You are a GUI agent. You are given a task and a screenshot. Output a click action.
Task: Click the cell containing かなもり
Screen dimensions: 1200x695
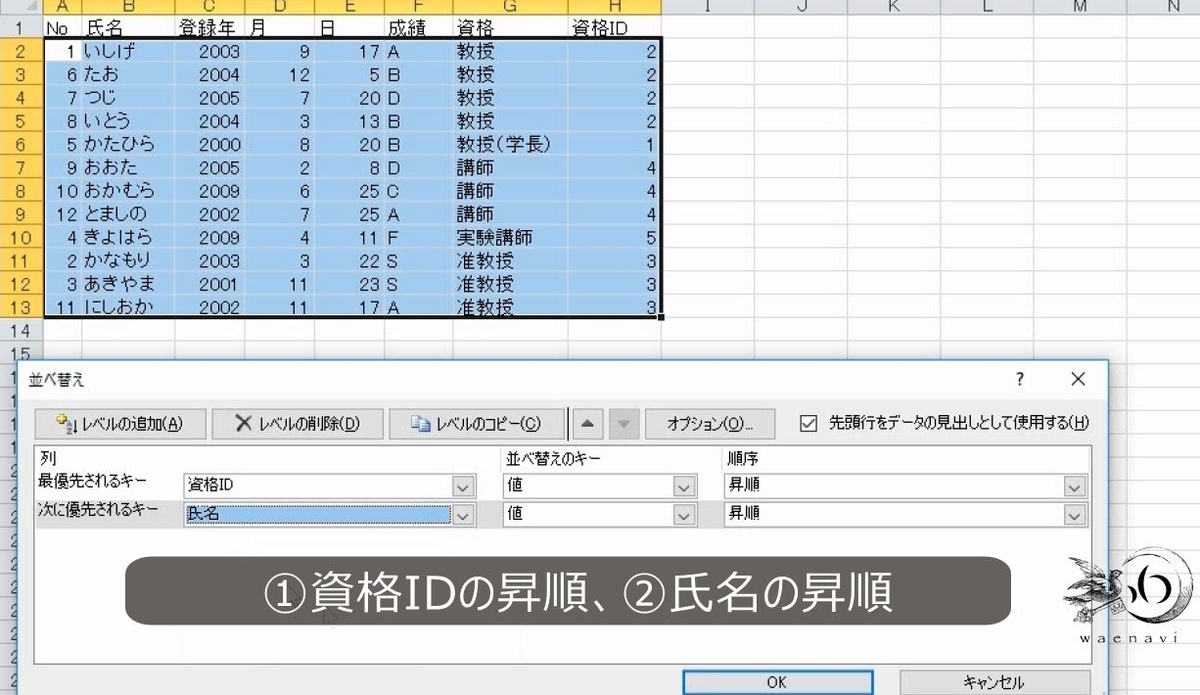point(128,261)
